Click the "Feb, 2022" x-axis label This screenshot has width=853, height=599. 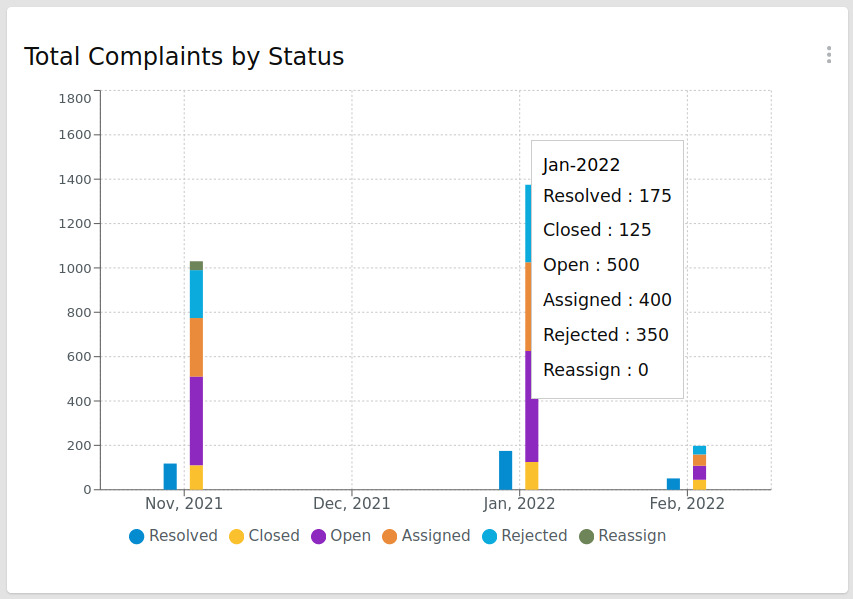(687, 504)
